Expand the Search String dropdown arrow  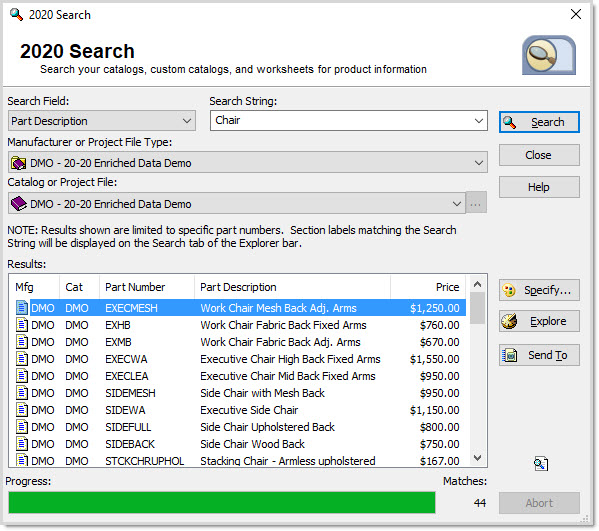479,121
